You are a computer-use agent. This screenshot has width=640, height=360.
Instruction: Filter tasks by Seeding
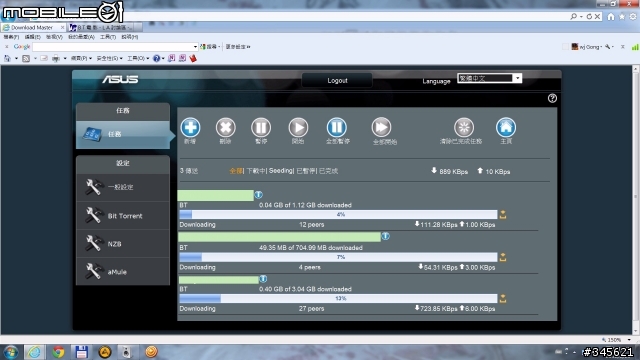(x=280, y=171)
